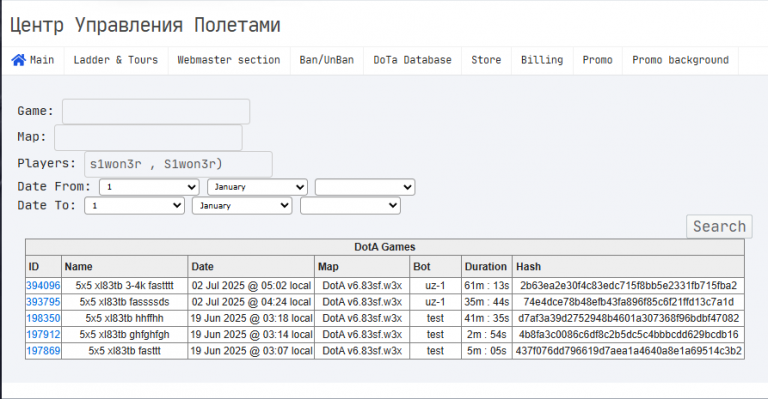Open the Ladder & Tours menu
Screen dimensions: 768x399
[116, 60]
